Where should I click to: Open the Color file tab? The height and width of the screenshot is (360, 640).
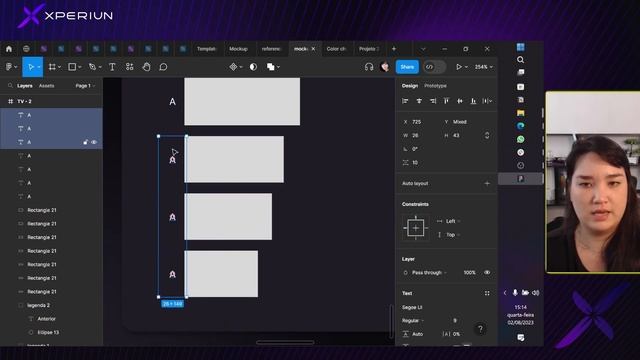click(336, 49)
